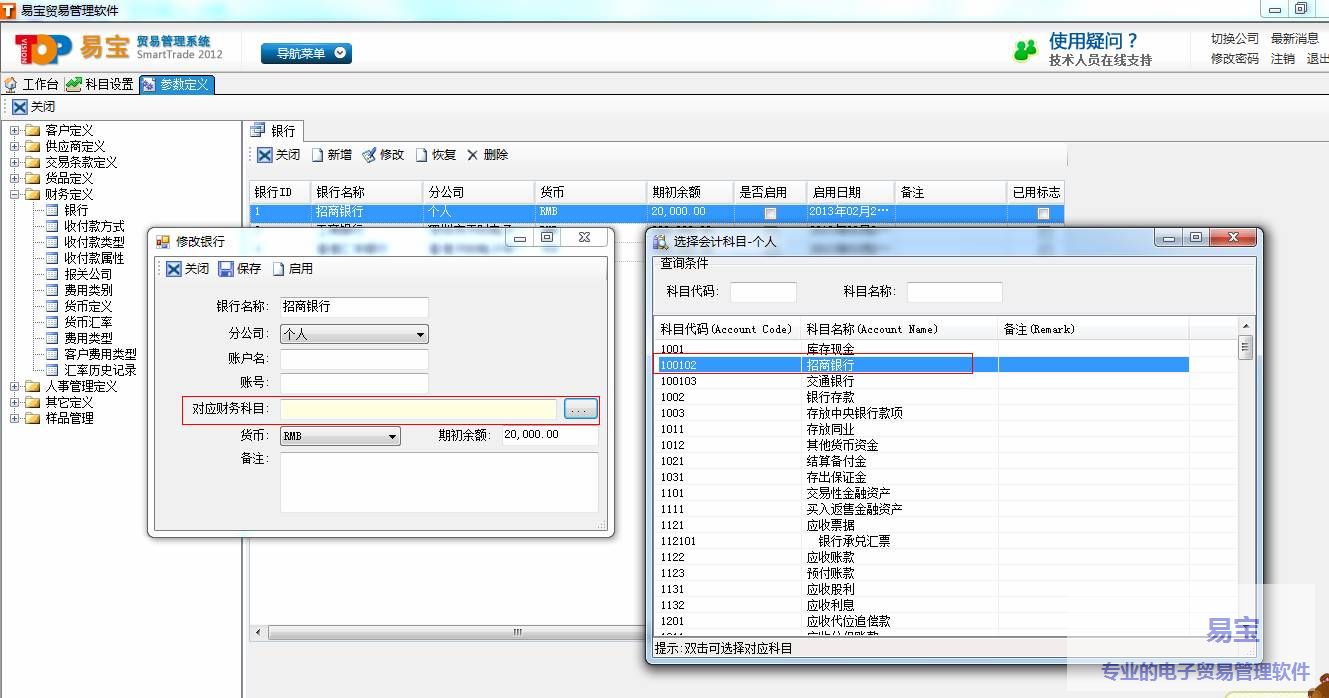Click the ellipsis browse button for 对应财务科目
This screenshot has width=1329, height=698.
(x=581, y=409)
